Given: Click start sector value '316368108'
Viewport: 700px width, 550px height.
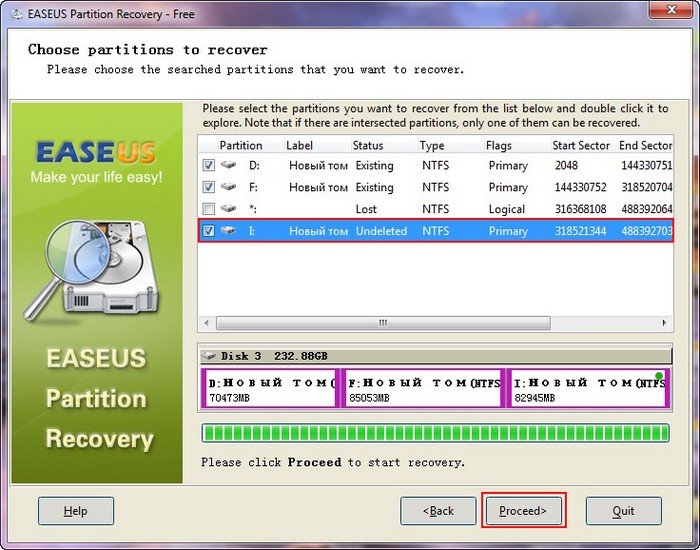Looking at the screenshot, I should coord(580,209).
